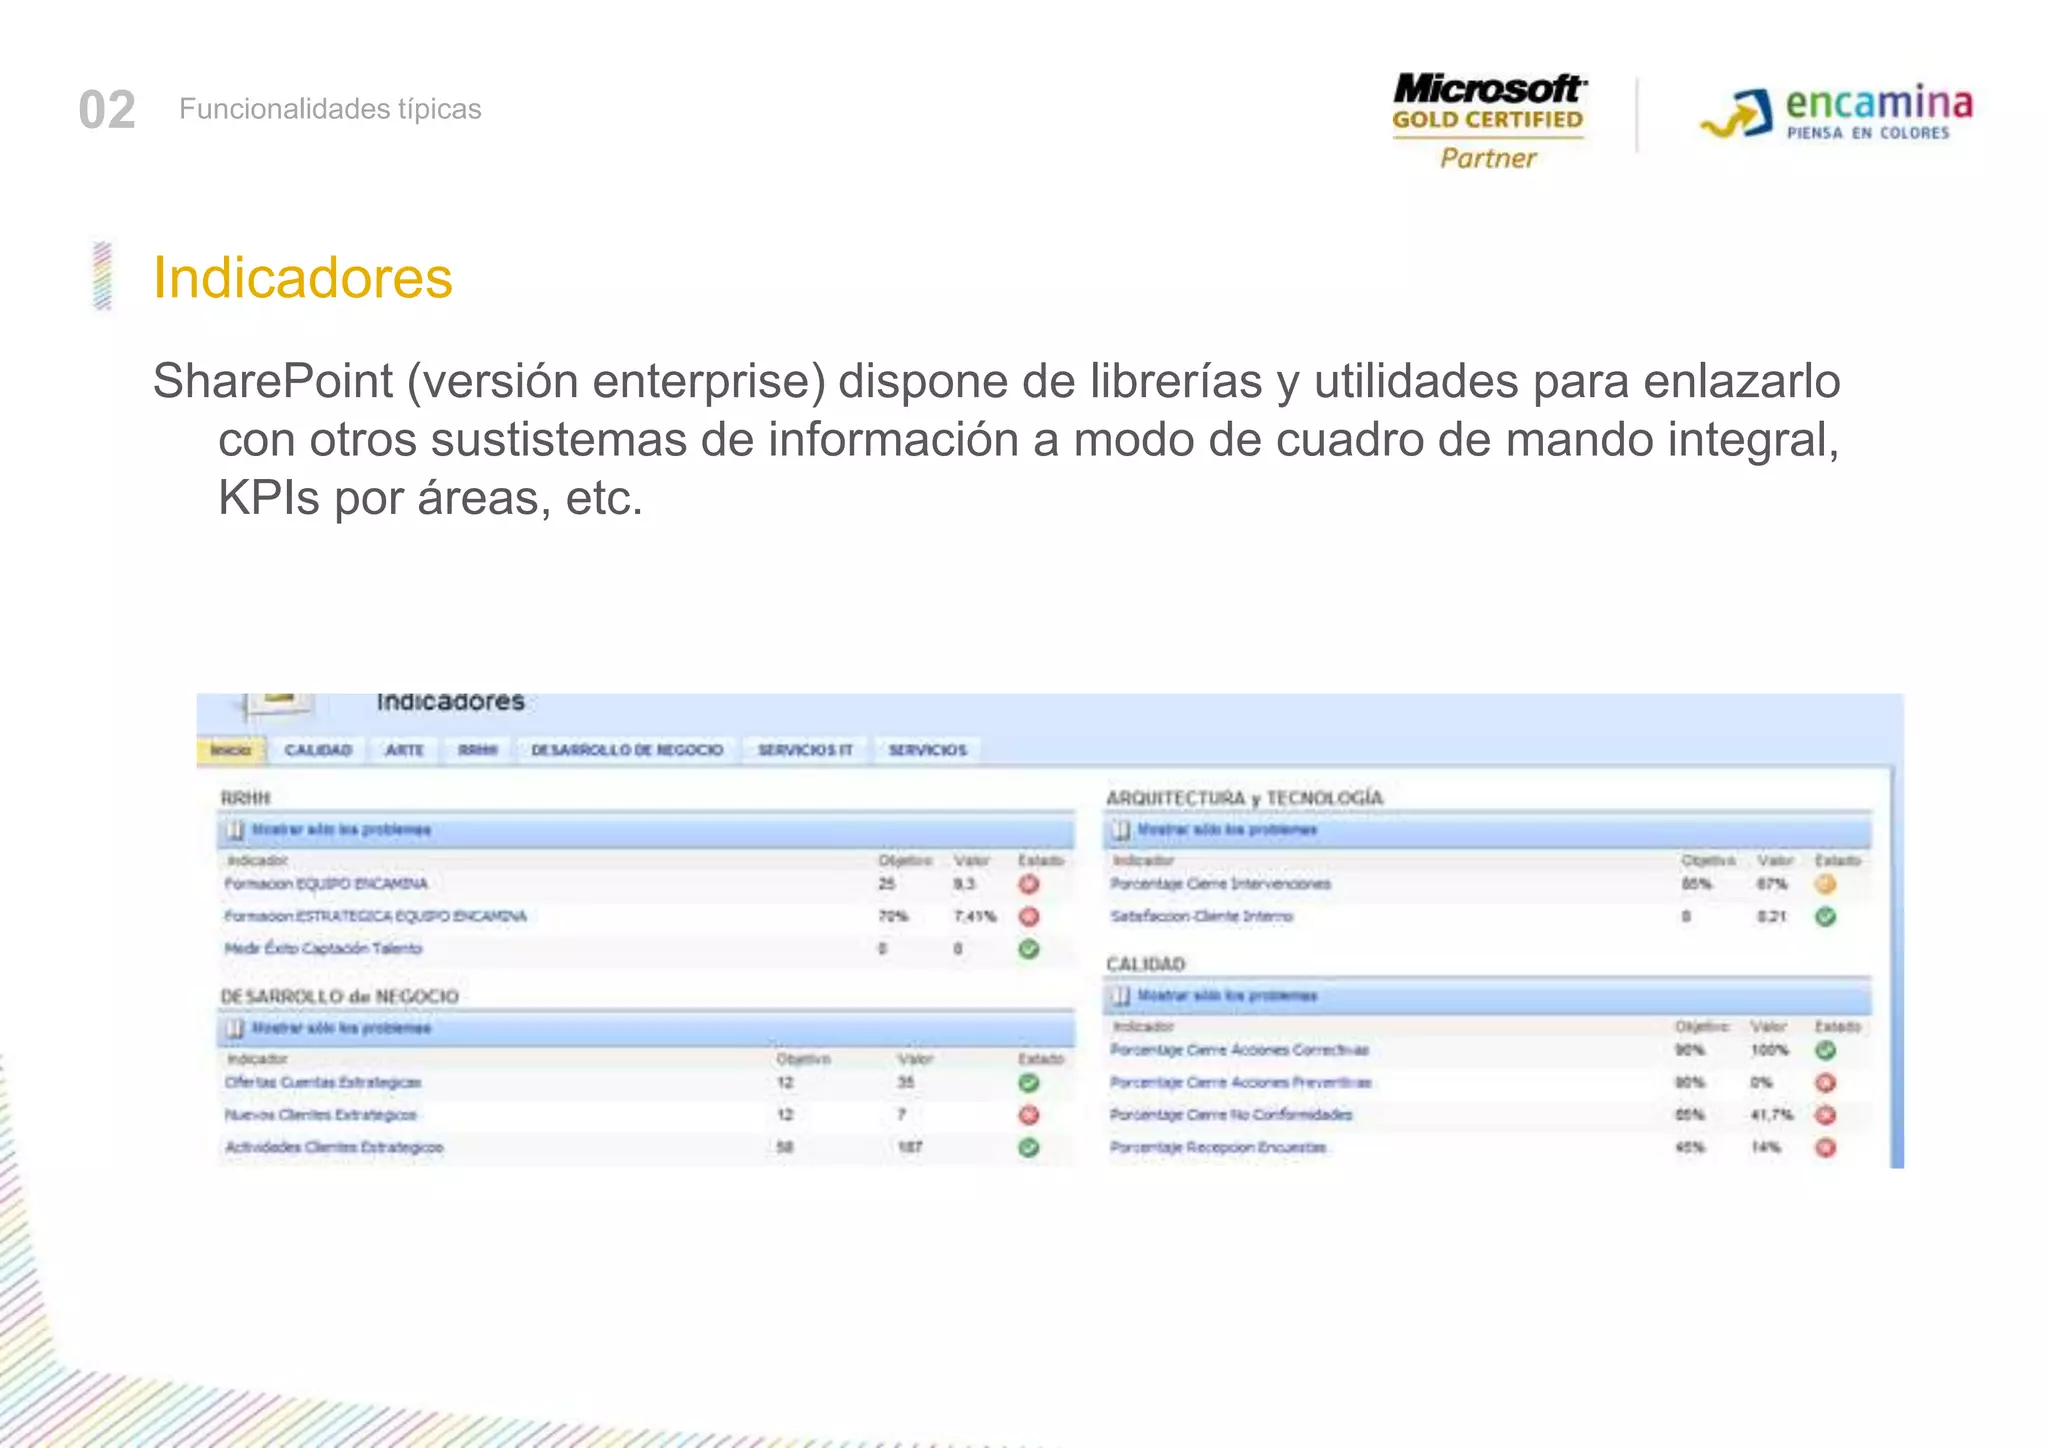
Task: Click the filter icon in the RRHH toolbar
Action: click(235, 830)
